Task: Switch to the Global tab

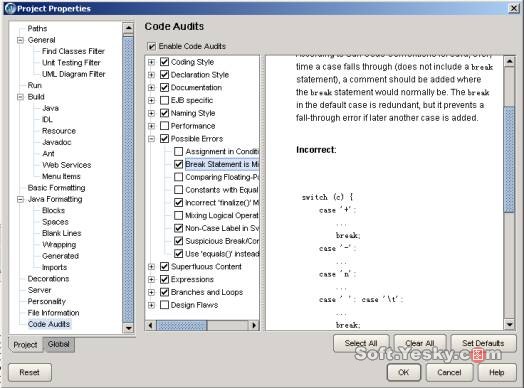Action: coord(59,344)
